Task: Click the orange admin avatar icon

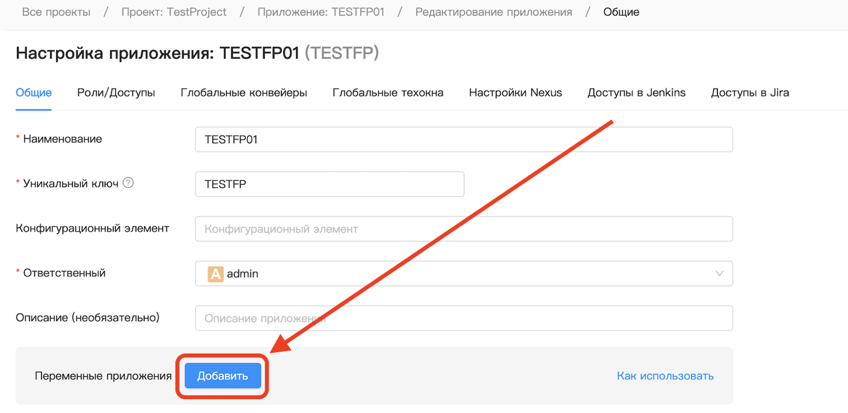Action: pos(215,273)
